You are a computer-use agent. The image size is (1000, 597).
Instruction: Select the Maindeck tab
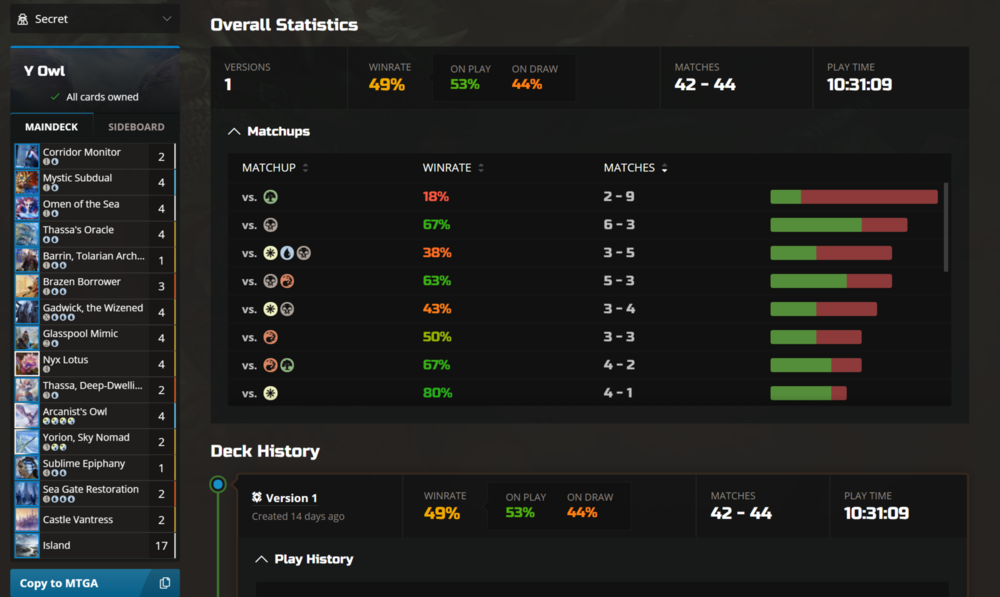[x=51, y=127]
